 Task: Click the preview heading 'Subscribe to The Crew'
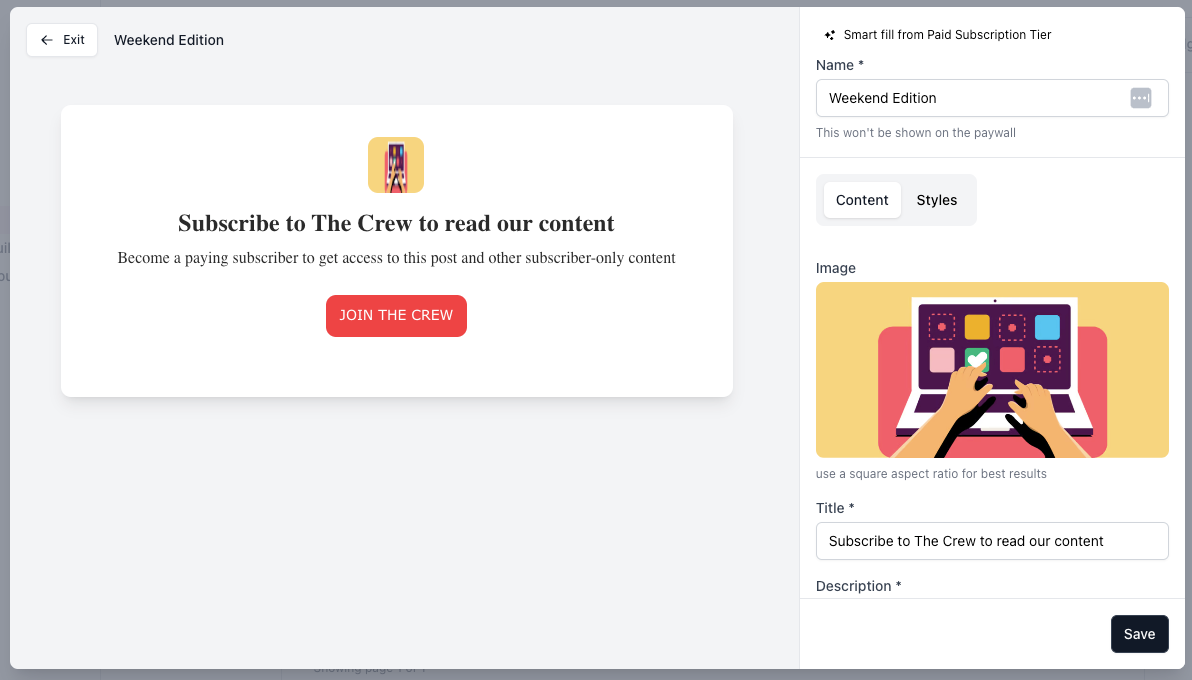(396, 223)
